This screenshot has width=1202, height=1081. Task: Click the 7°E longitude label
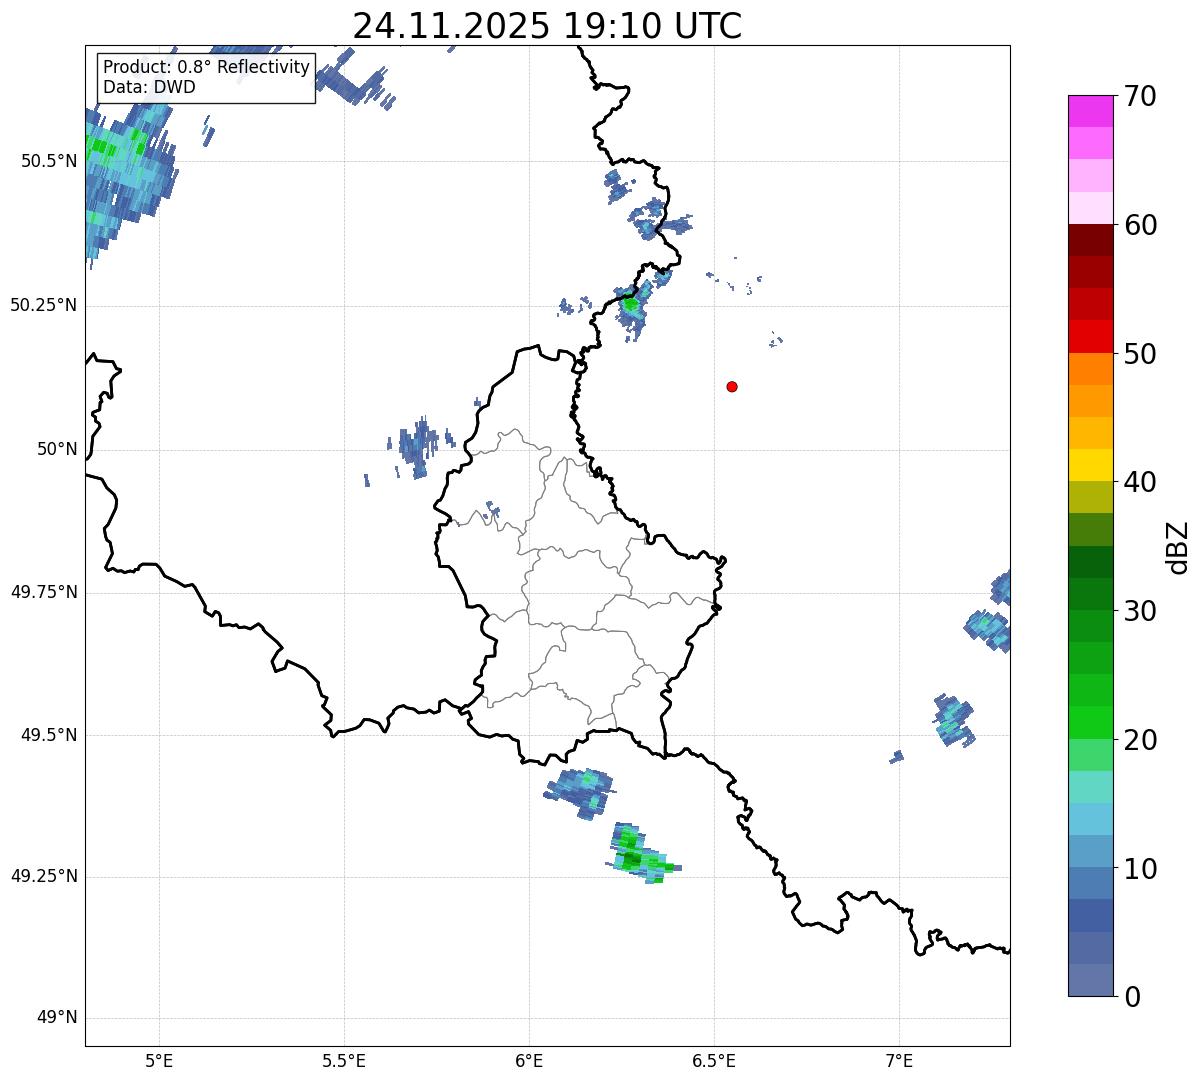click(x=899, y=1060)
